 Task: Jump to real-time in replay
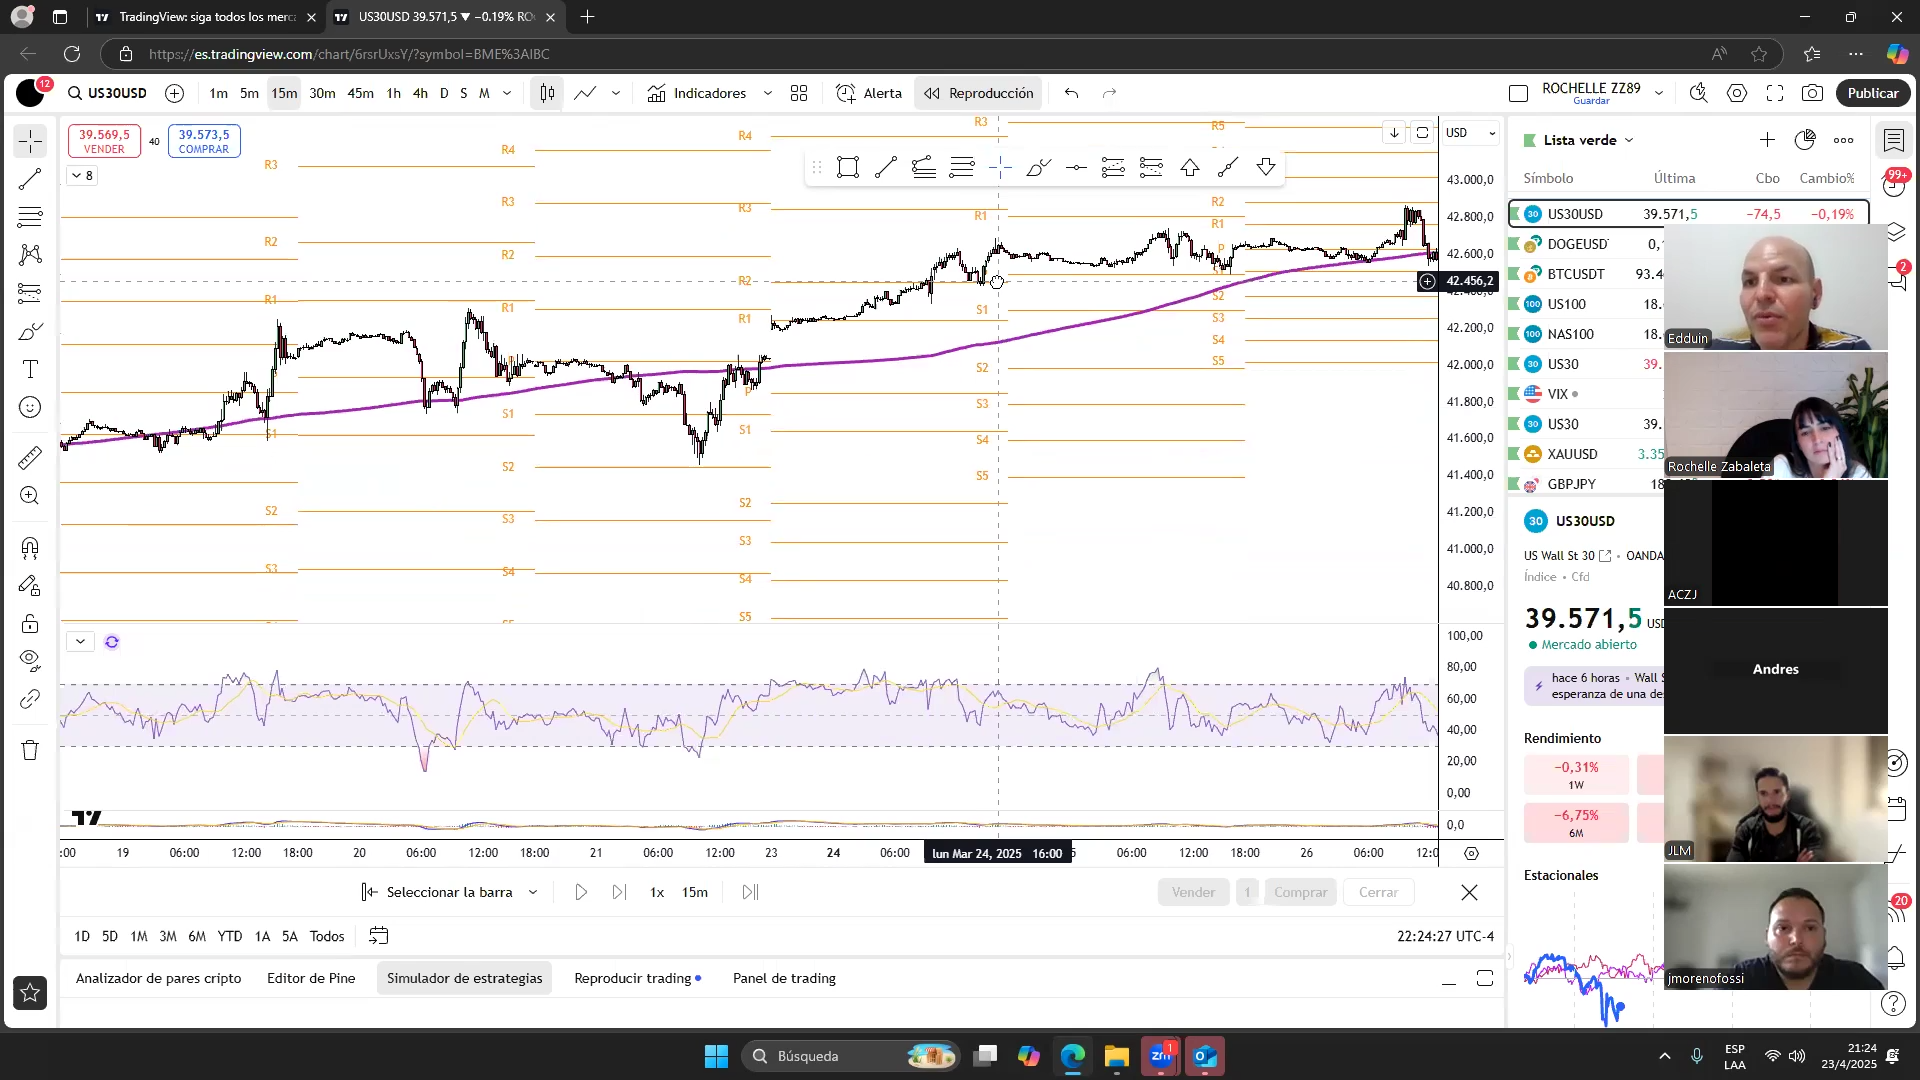pyautogui.click(x=750, y=892)
